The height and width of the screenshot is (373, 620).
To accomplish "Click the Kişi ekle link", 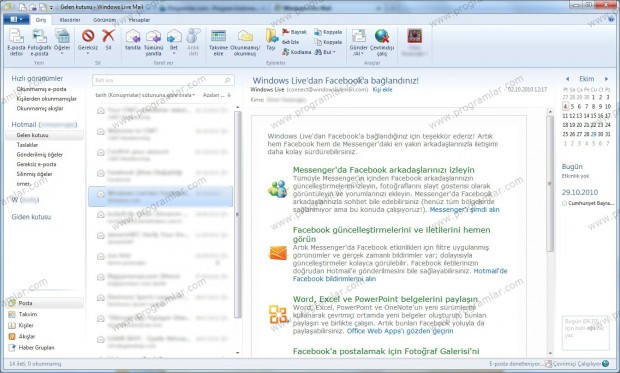I will (x=382, y=90).
